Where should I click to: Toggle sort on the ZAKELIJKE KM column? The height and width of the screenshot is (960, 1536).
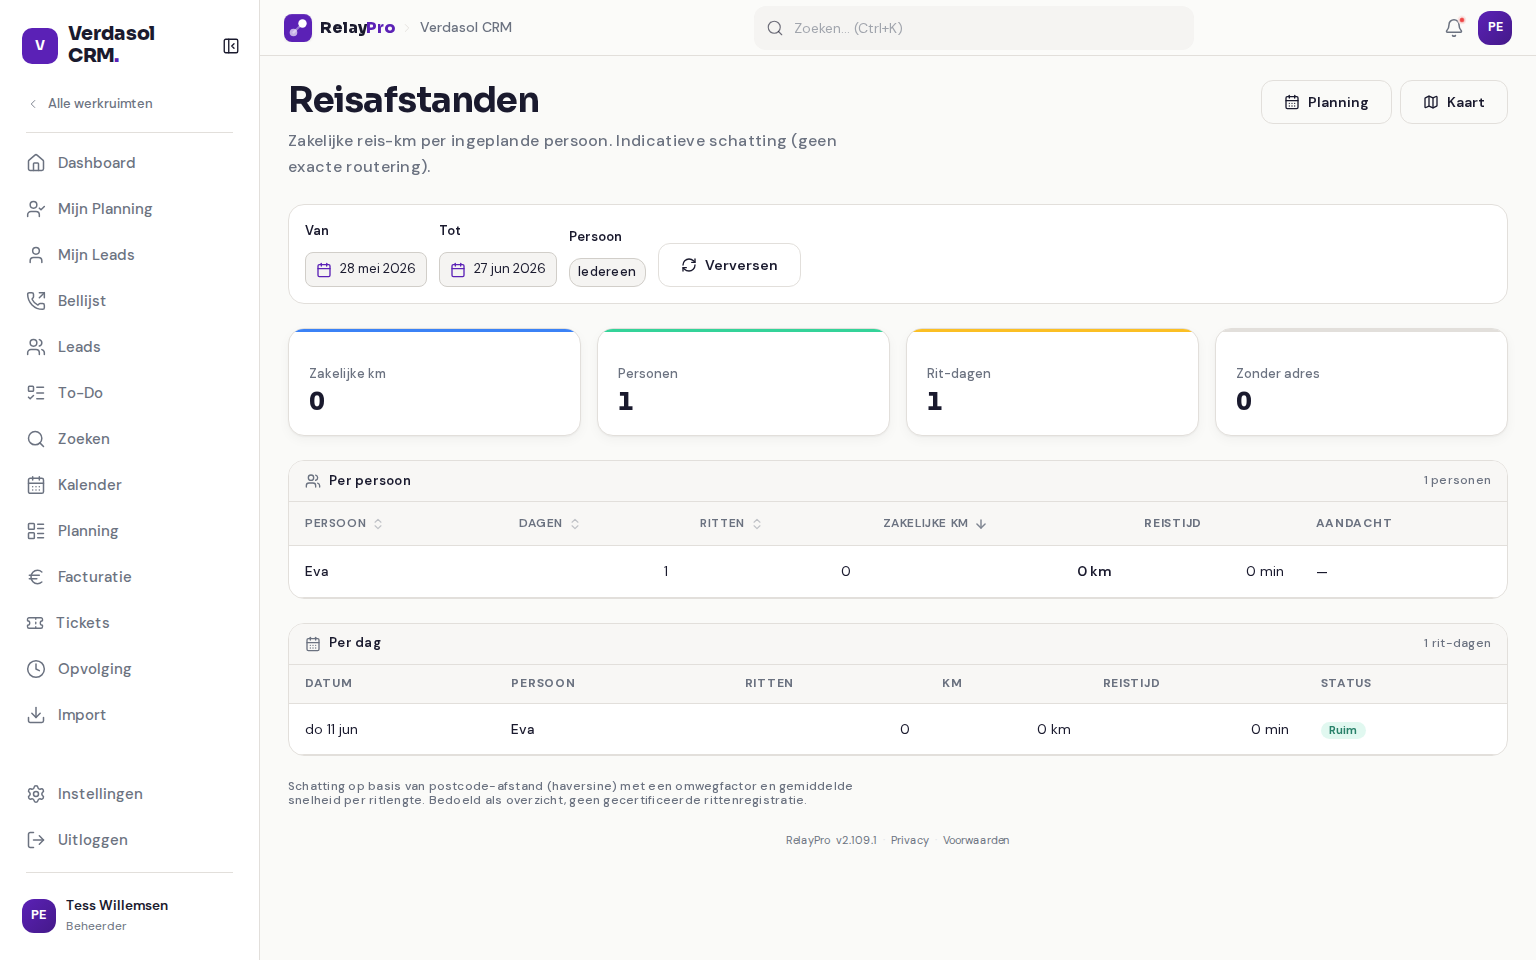[935, 523]
